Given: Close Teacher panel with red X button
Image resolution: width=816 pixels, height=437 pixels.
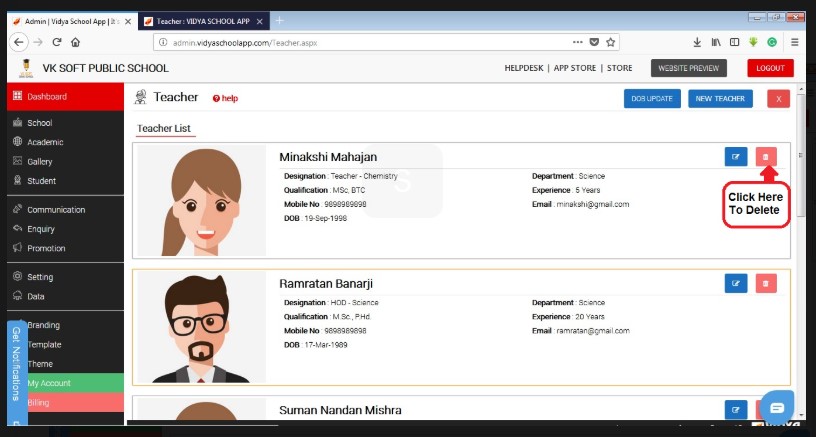Looking at the screenshot, I should point(779,99).
